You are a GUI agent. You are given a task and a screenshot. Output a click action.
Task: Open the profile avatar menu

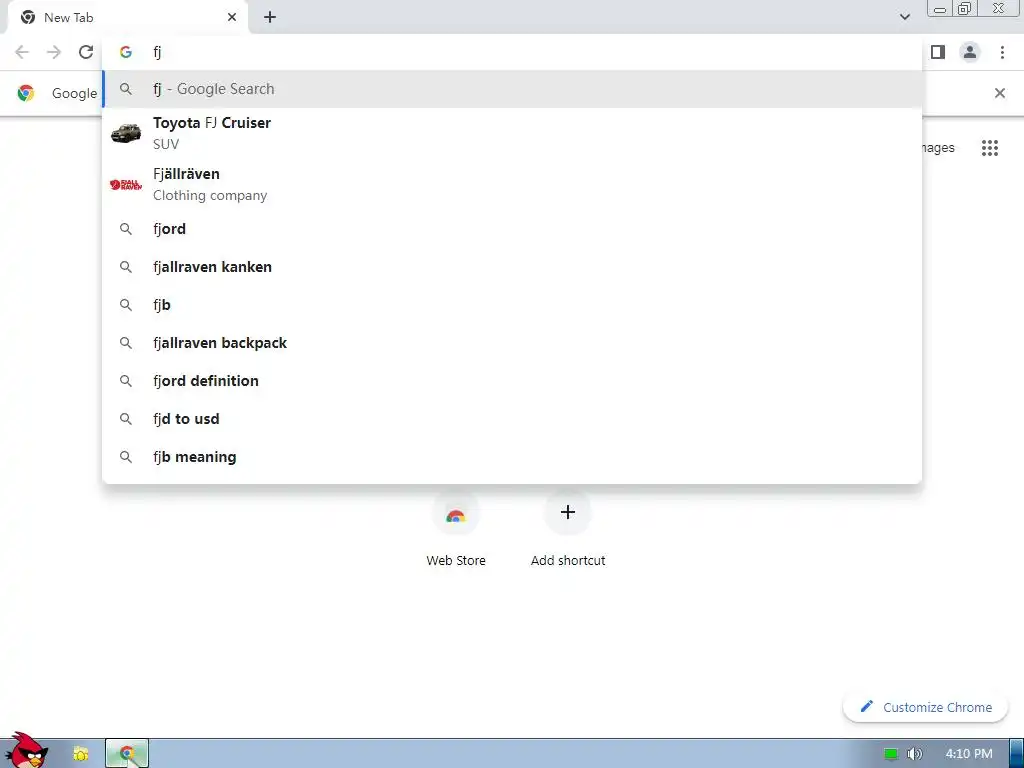click(x=970, y=52)
